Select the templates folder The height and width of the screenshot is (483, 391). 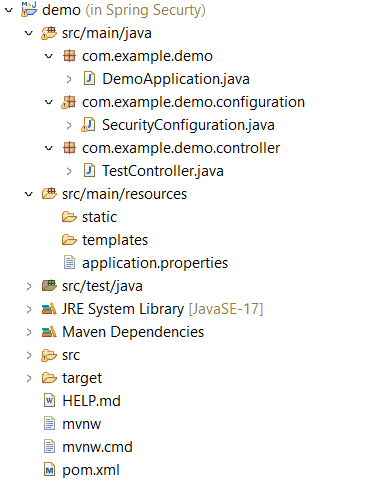(115, 240)
